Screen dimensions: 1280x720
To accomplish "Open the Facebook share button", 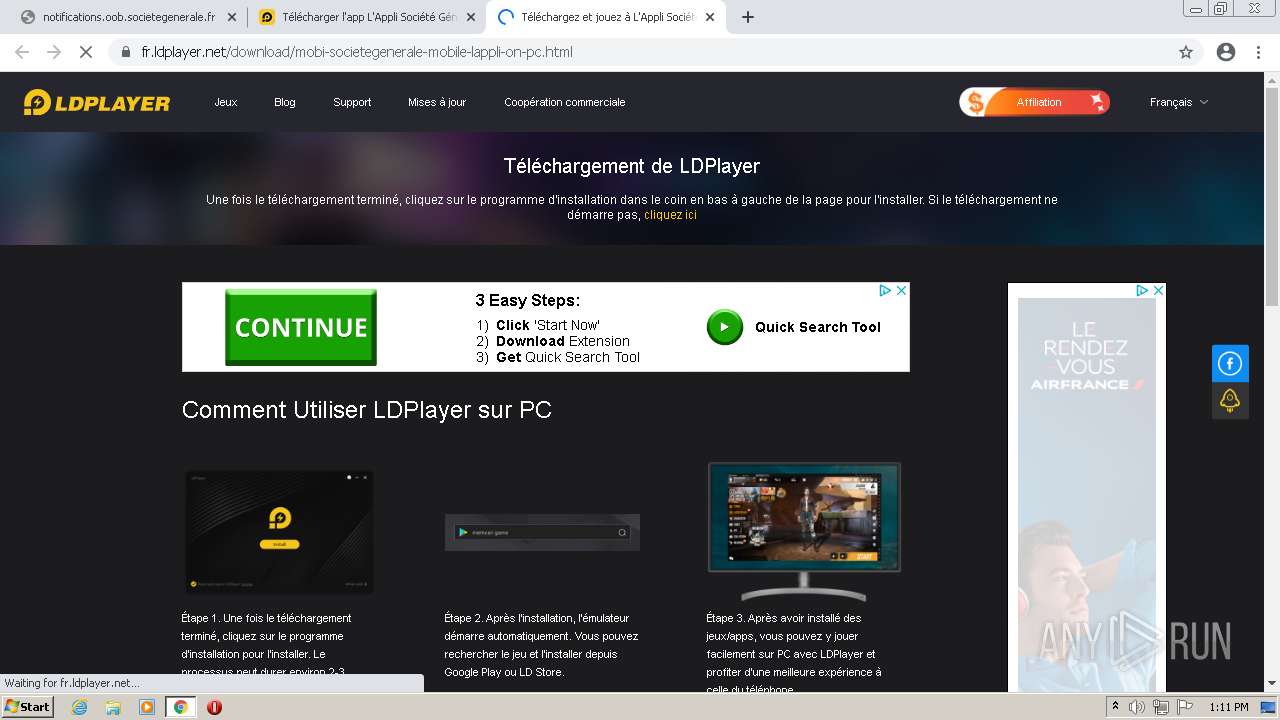I will 1230,364.
